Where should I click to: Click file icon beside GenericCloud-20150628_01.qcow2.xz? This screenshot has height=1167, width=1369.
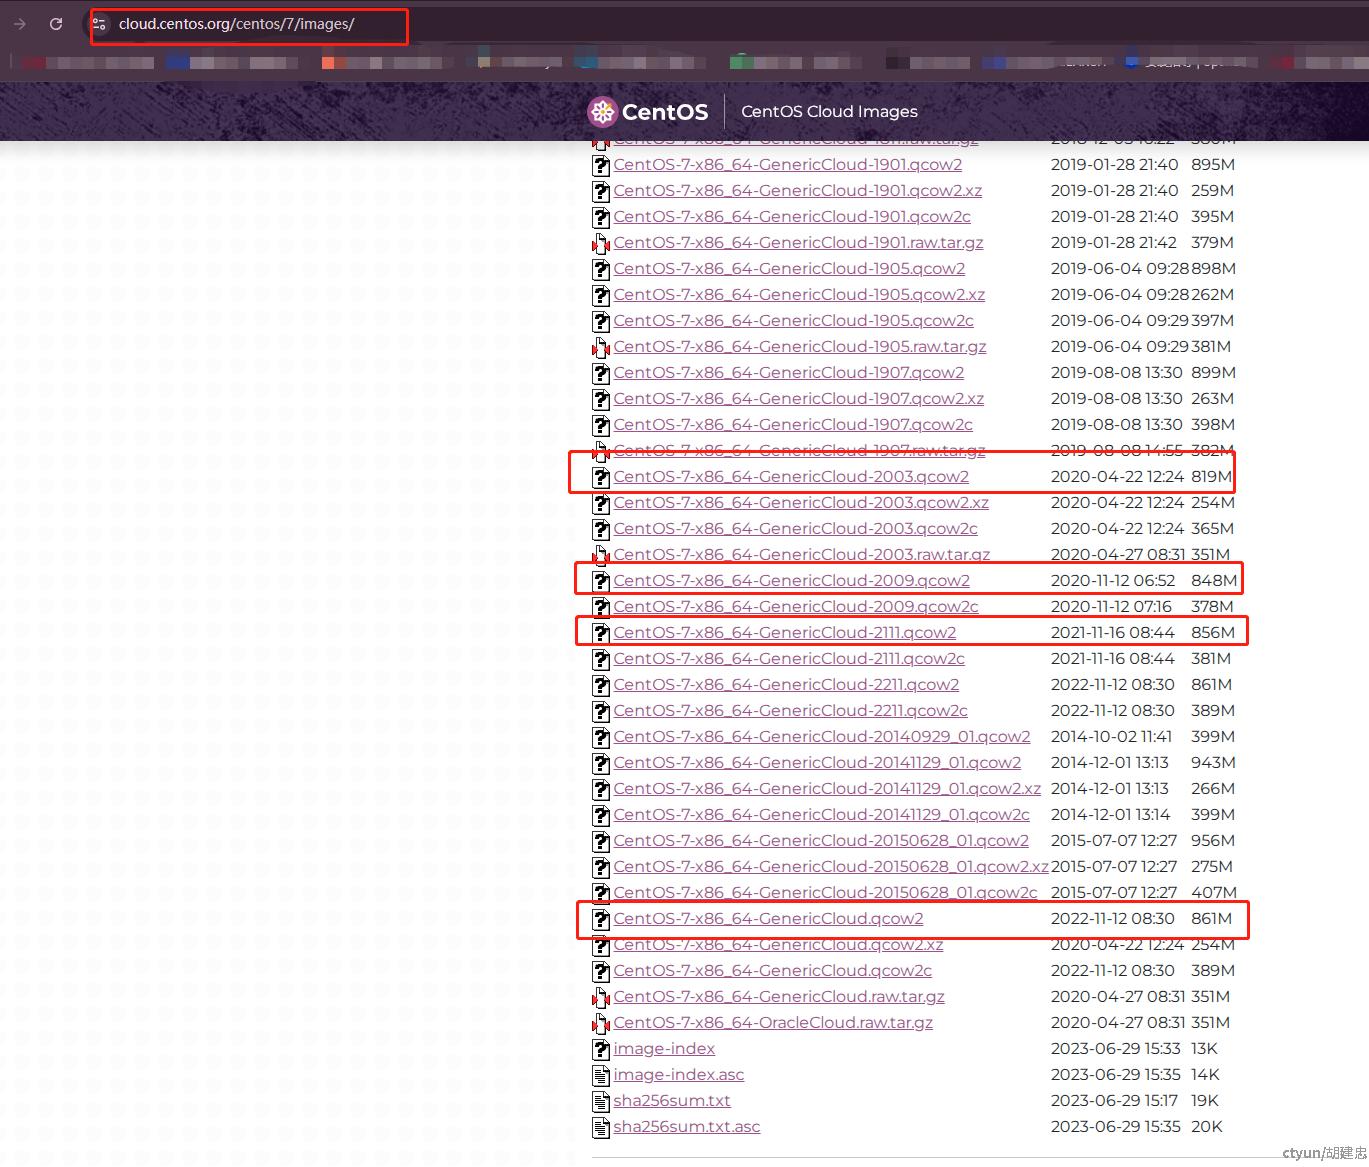(601, 867)
